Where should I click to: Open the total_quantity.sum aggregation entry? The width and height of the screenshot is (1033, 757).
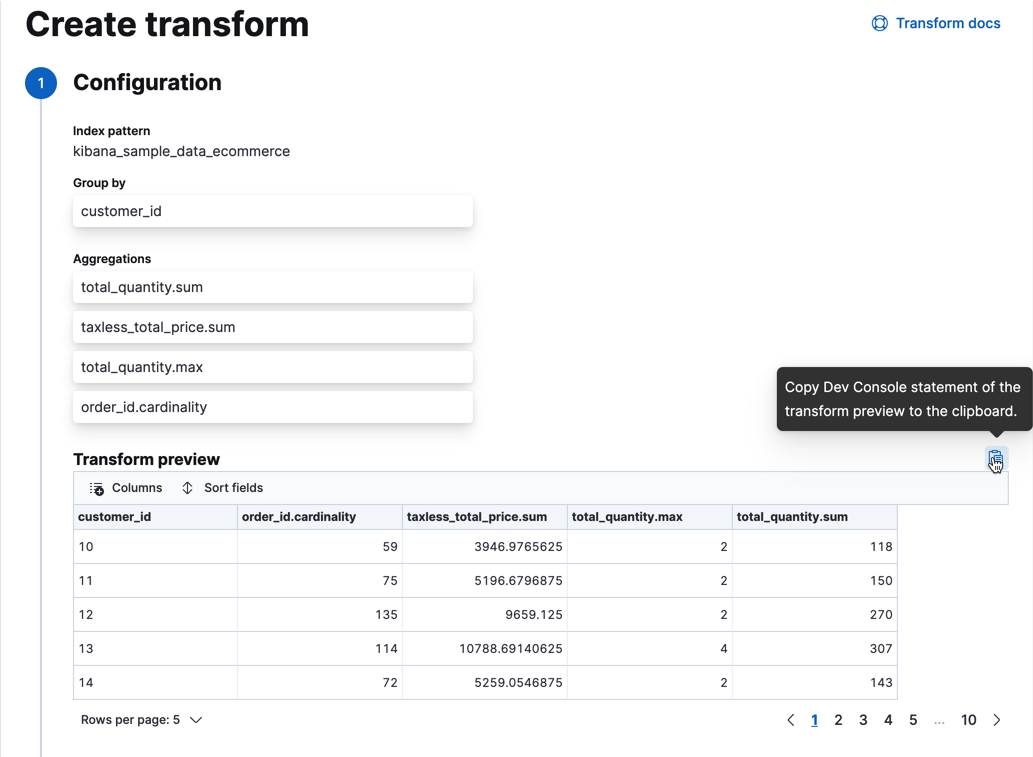click(272, 287)
